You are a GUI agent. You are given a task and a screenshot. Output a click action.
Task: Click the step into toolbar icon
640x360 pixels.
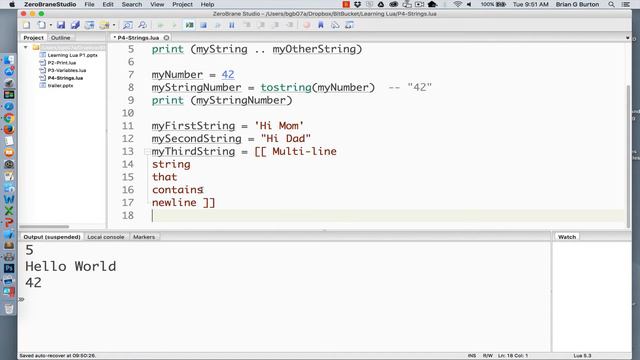247,25
